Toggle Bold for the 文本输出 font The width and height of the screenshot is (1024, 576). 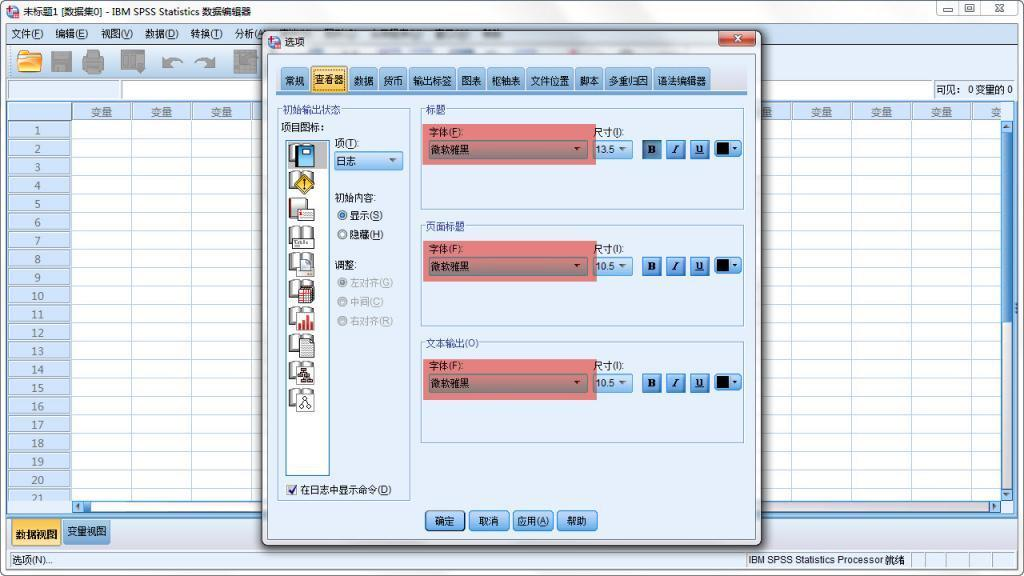(651, 383)
